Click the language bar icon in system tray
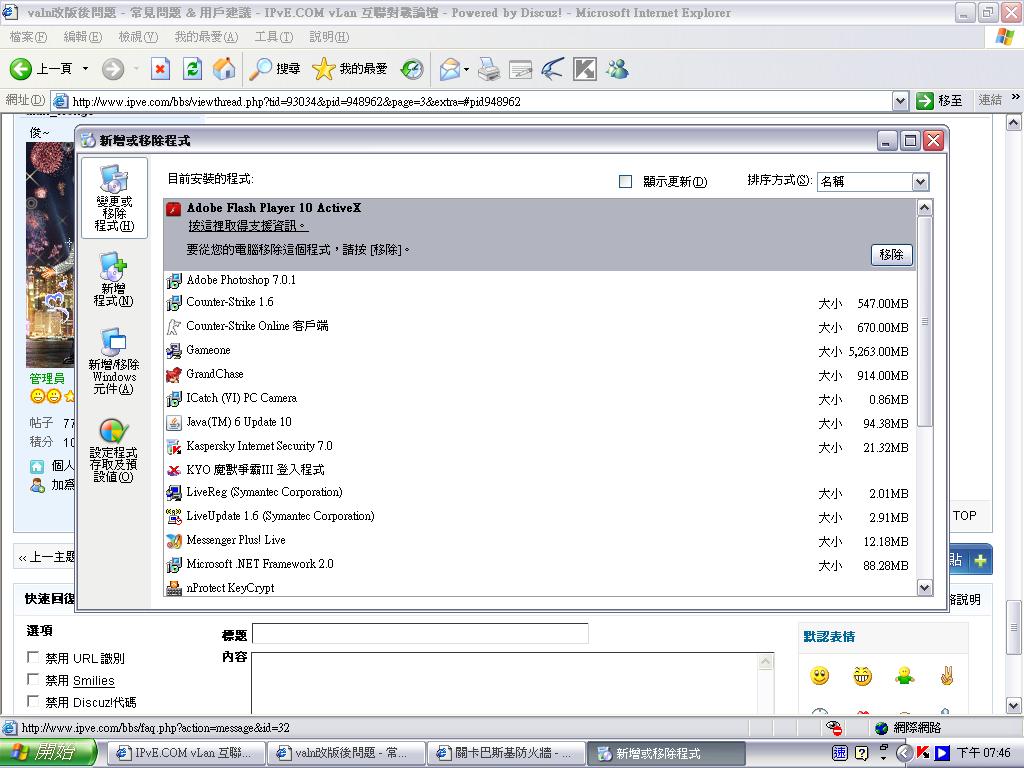This screenshot has height=768, width=1024. 839,753
